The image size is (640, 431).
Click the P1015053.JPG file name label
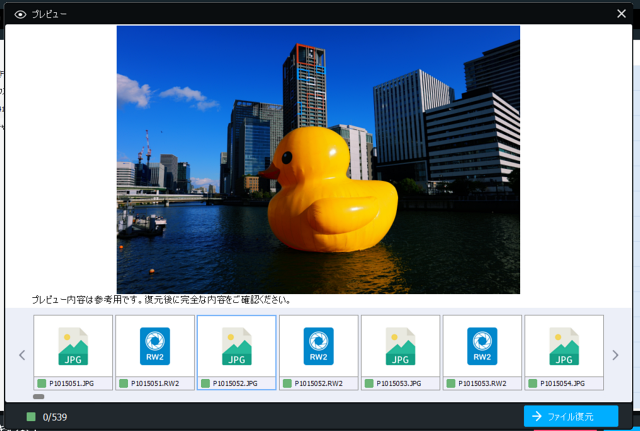coord(399,383)
